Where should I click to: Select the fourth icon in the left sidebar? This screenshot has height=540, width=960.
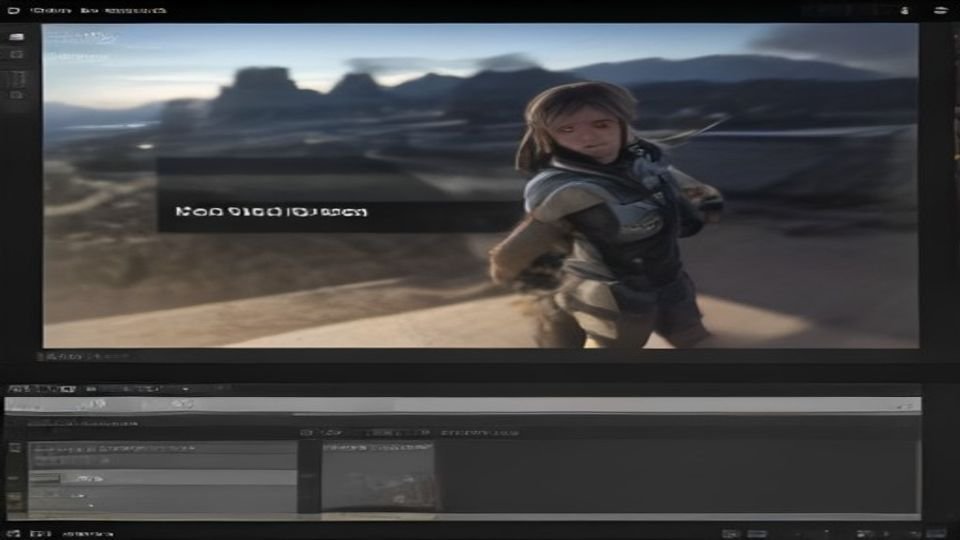[x=17, y=95]
